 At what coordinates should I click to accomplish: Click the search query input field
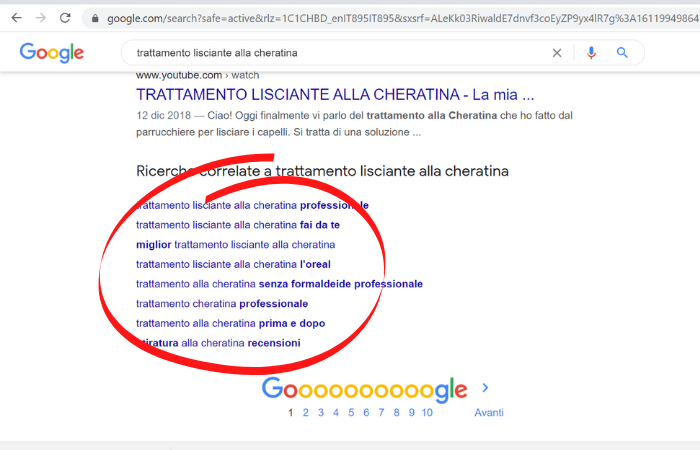[330, 53]
